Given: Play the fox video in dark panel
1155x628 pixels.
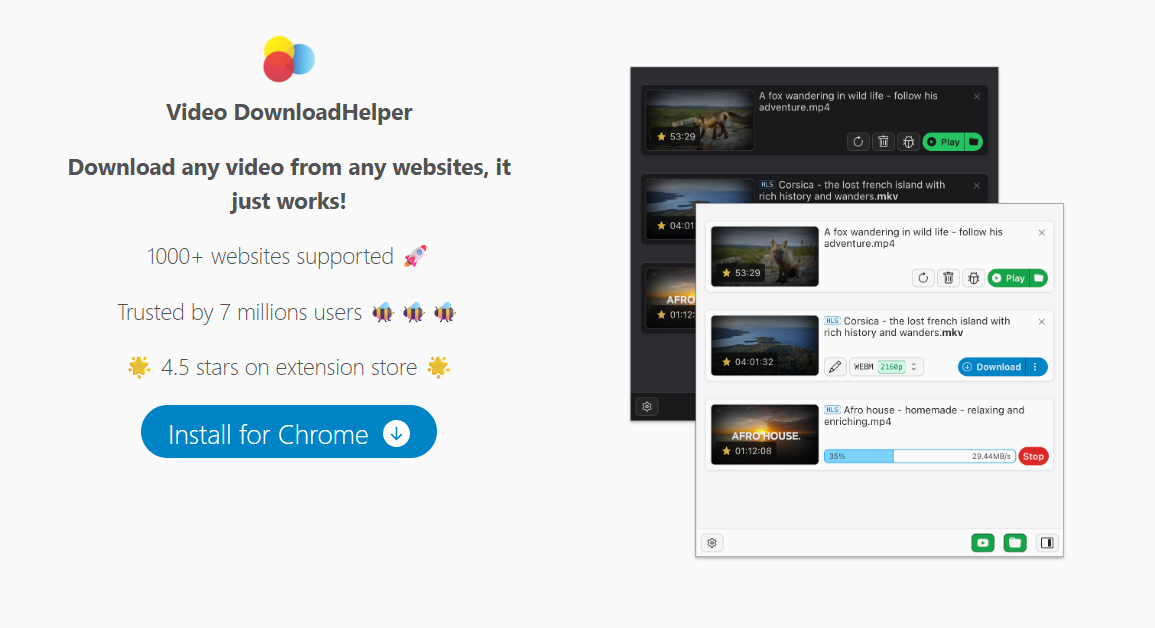Looking at the screenshot, I should pyautogui.click(x=944, y=141).
